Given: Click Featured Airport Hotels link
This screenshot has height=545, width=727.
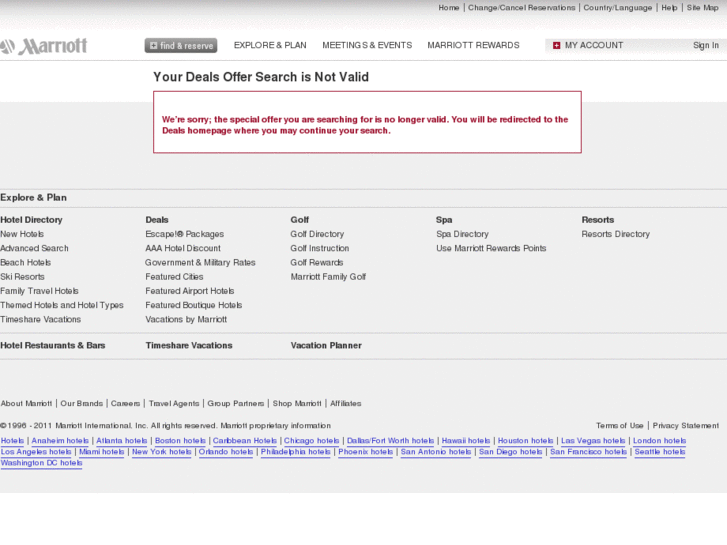Looking at the screenshot, I should coord(190,291).
